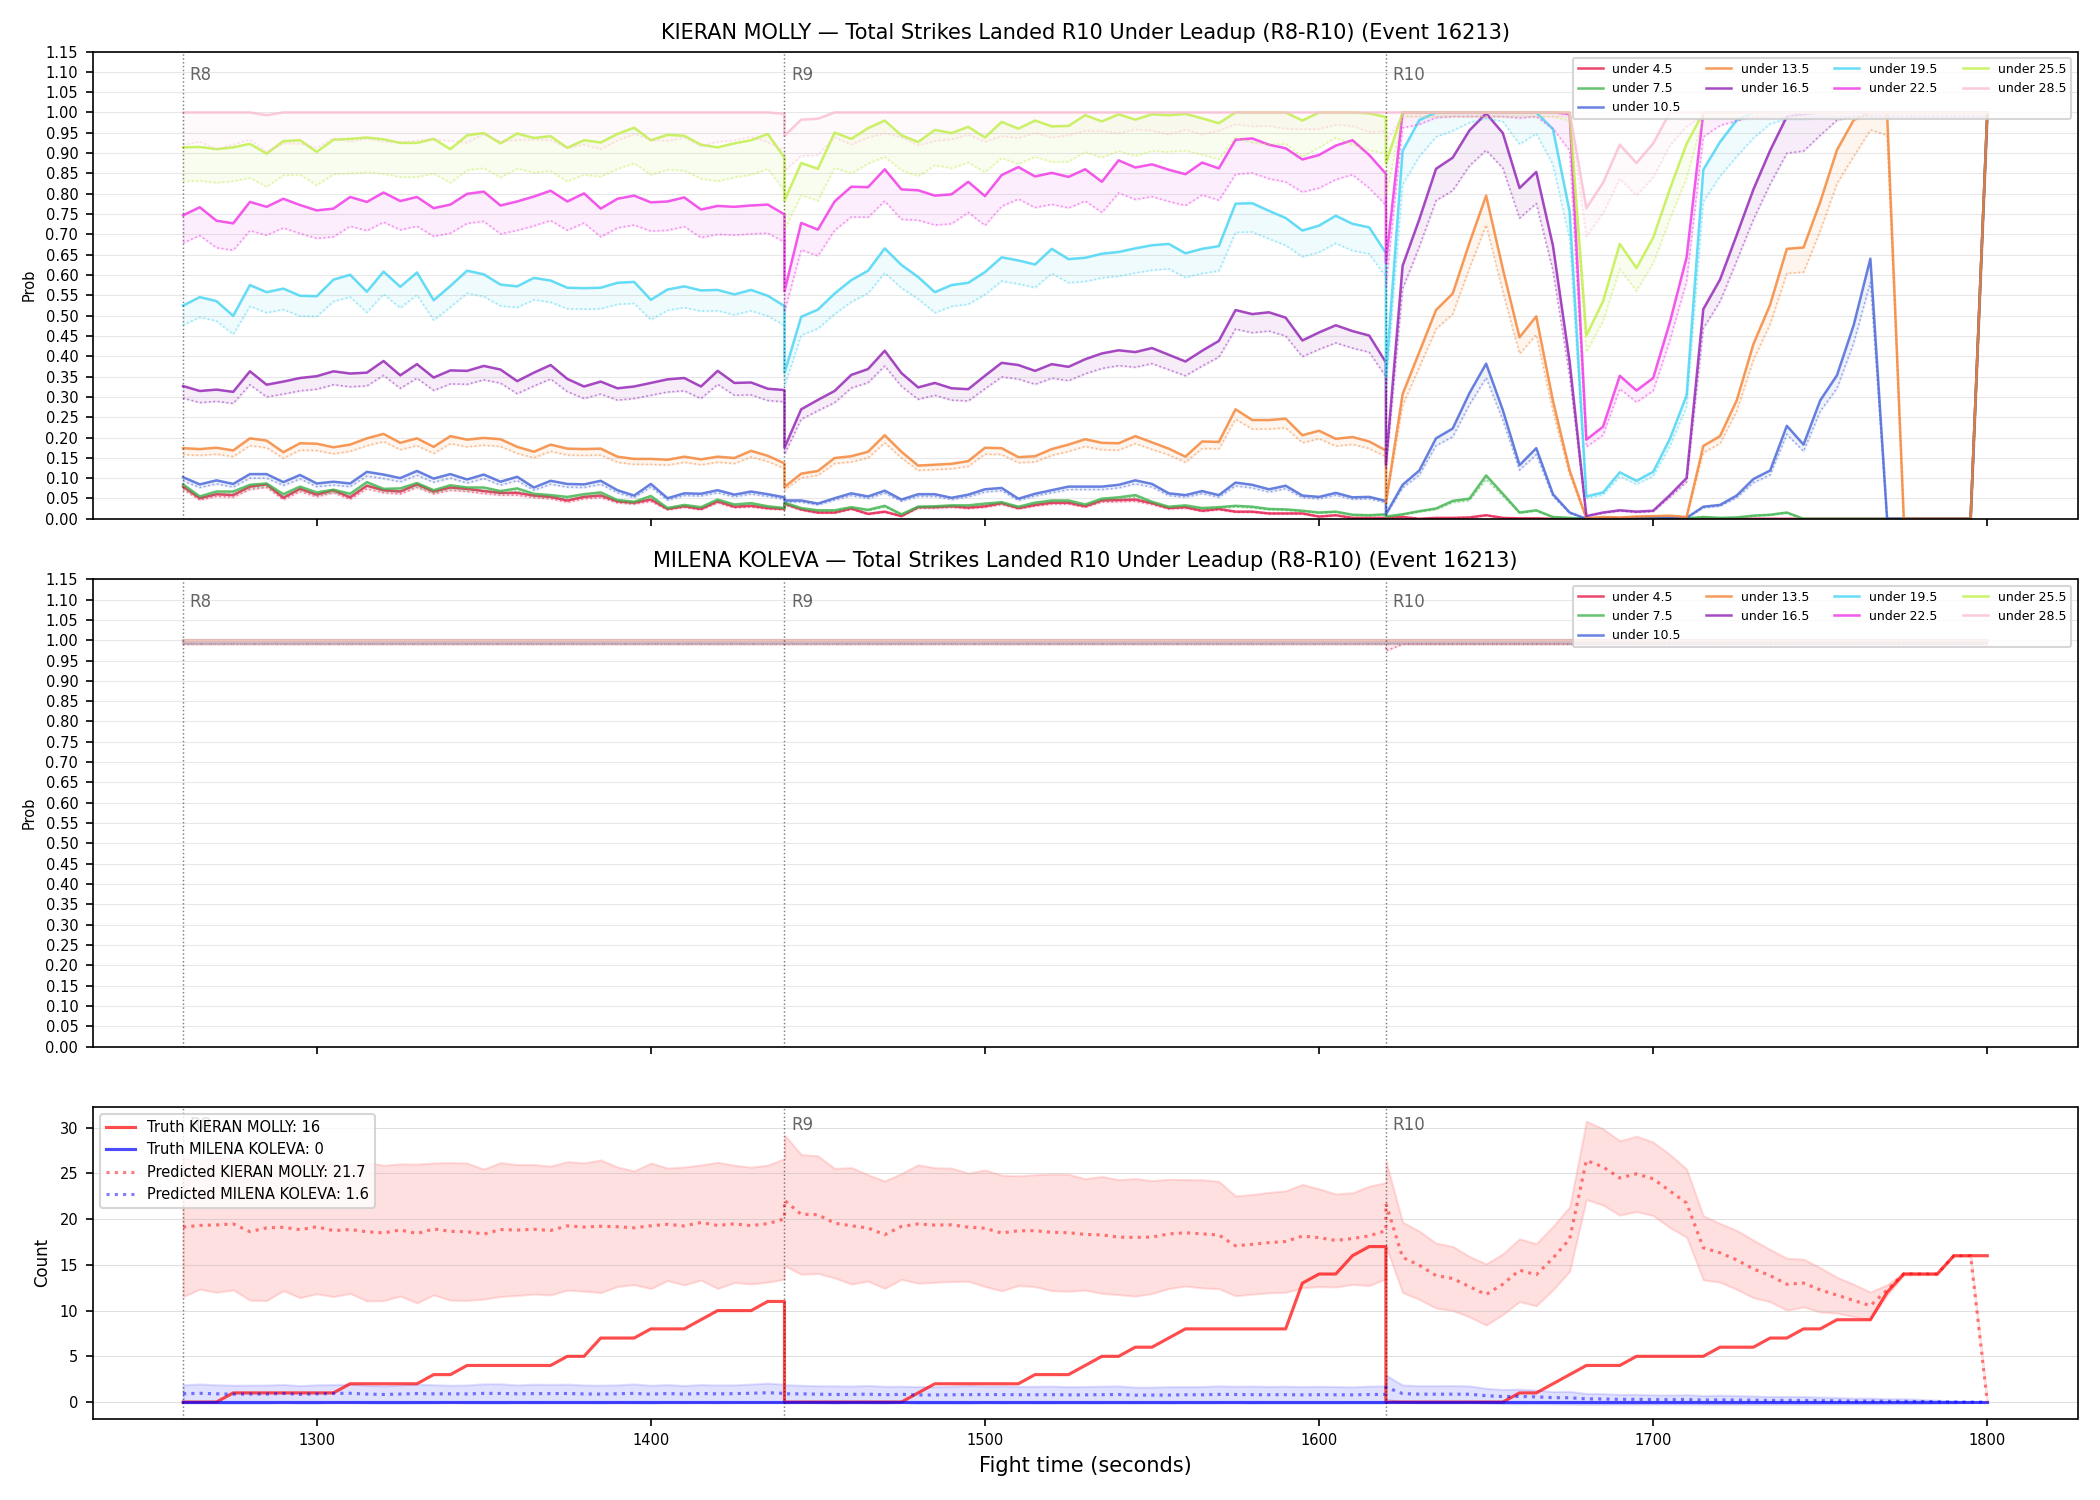Screen dimensions: 2100x1500
Task: Click the 1600 x-axis tick label
Action: (x=1319, y=1439)
